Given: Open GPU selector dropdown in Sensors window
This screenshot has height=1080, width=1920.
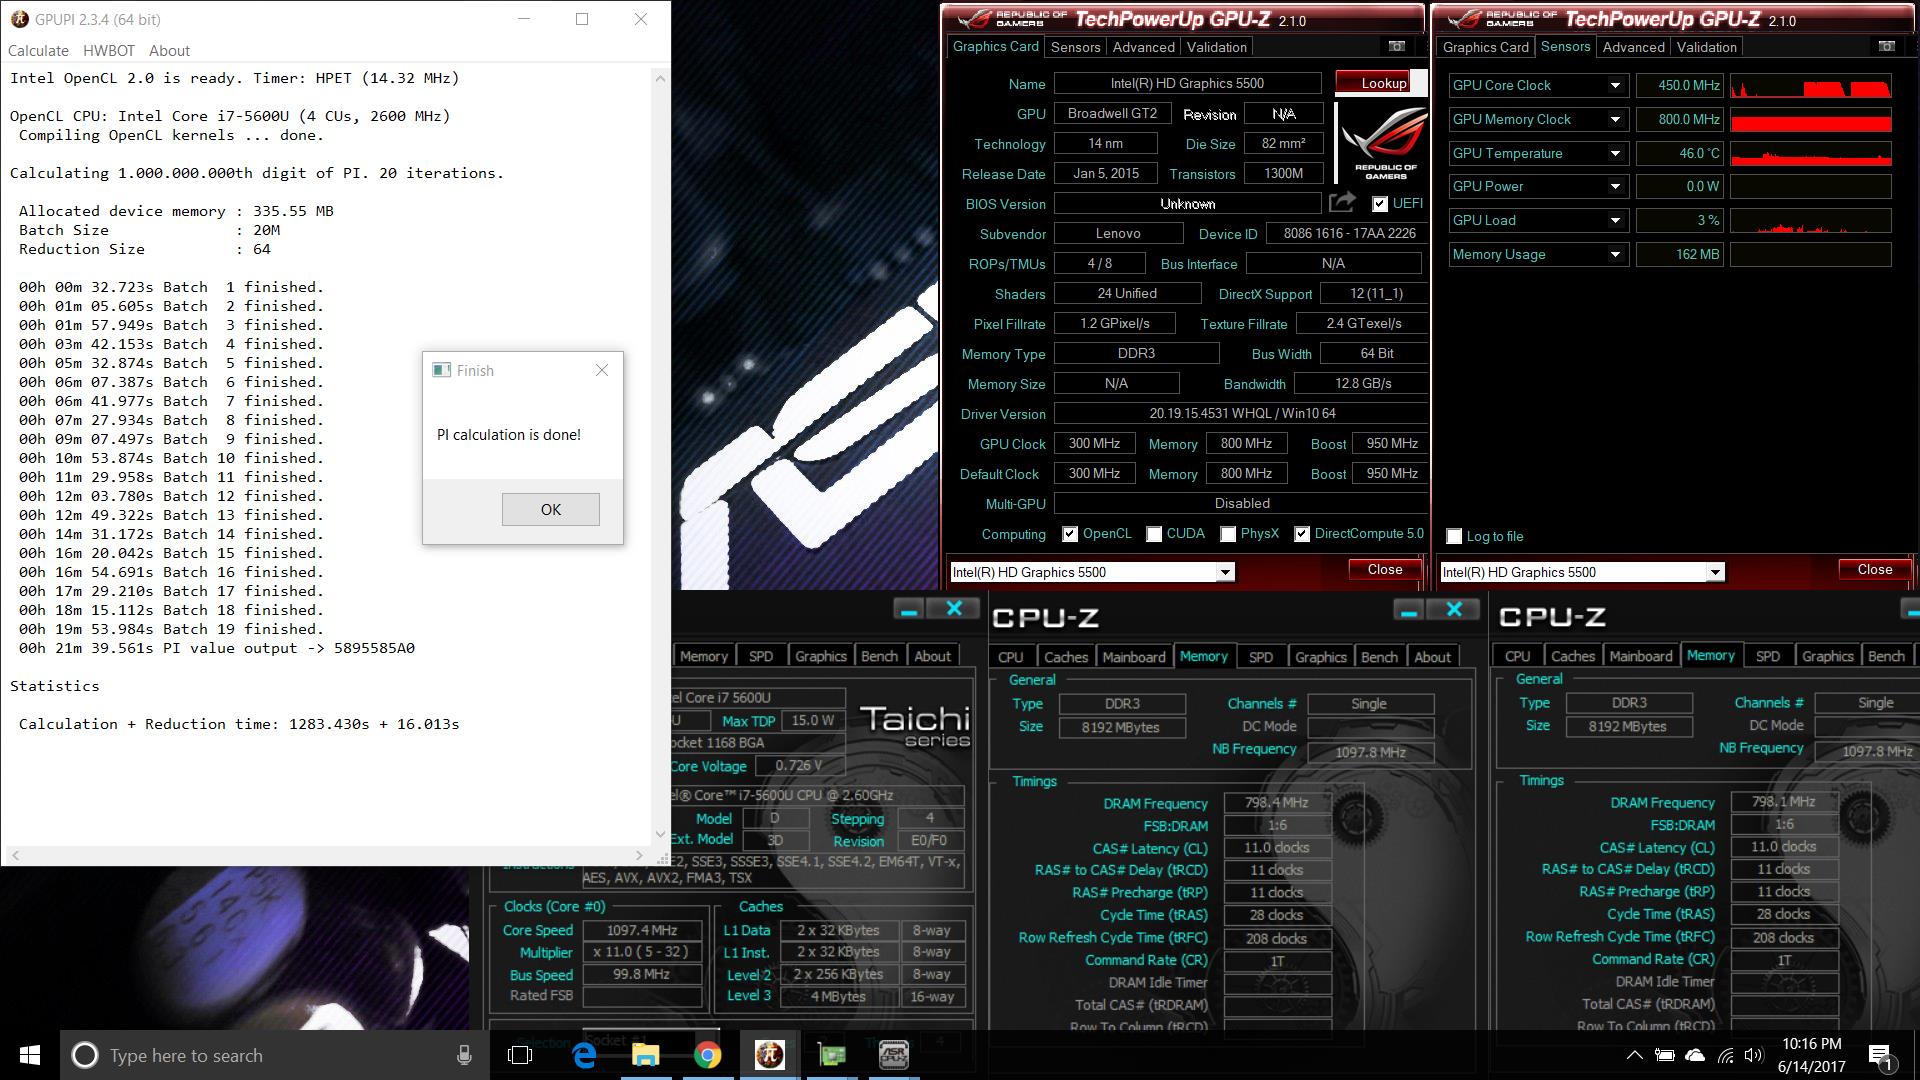Looking at the screenshot, I should click(x=1715, y=572).
